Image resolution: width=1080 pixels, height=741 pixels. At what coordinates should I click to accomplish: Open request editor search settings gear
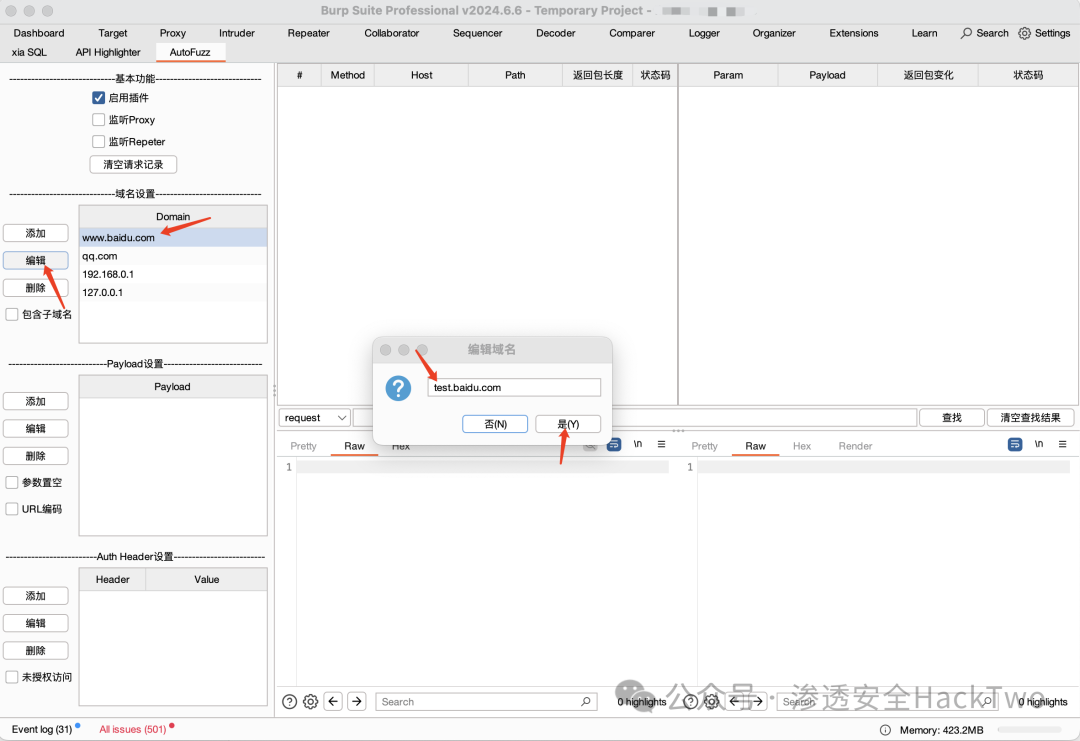pos(311,702)
